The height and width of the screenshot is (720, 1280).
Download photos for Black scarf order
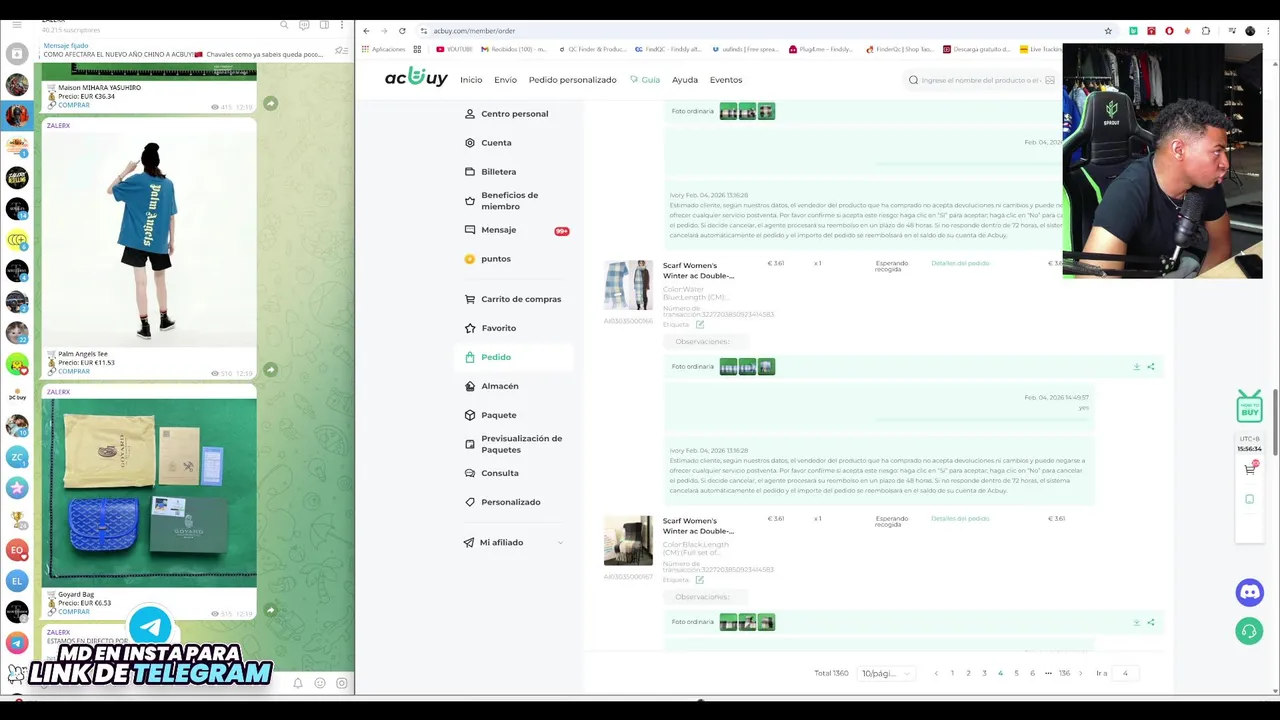point(1136,622)
